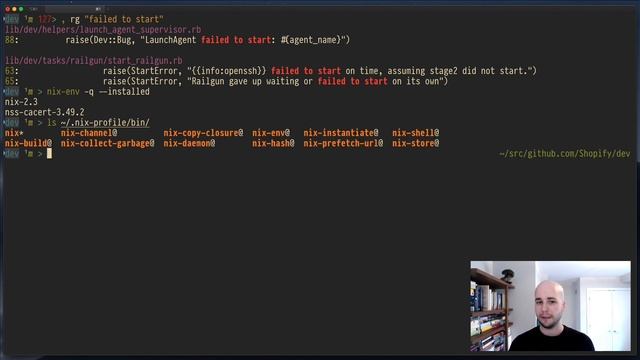
Task: Click line number 63 in search results
Action: [x=10, y=71]
